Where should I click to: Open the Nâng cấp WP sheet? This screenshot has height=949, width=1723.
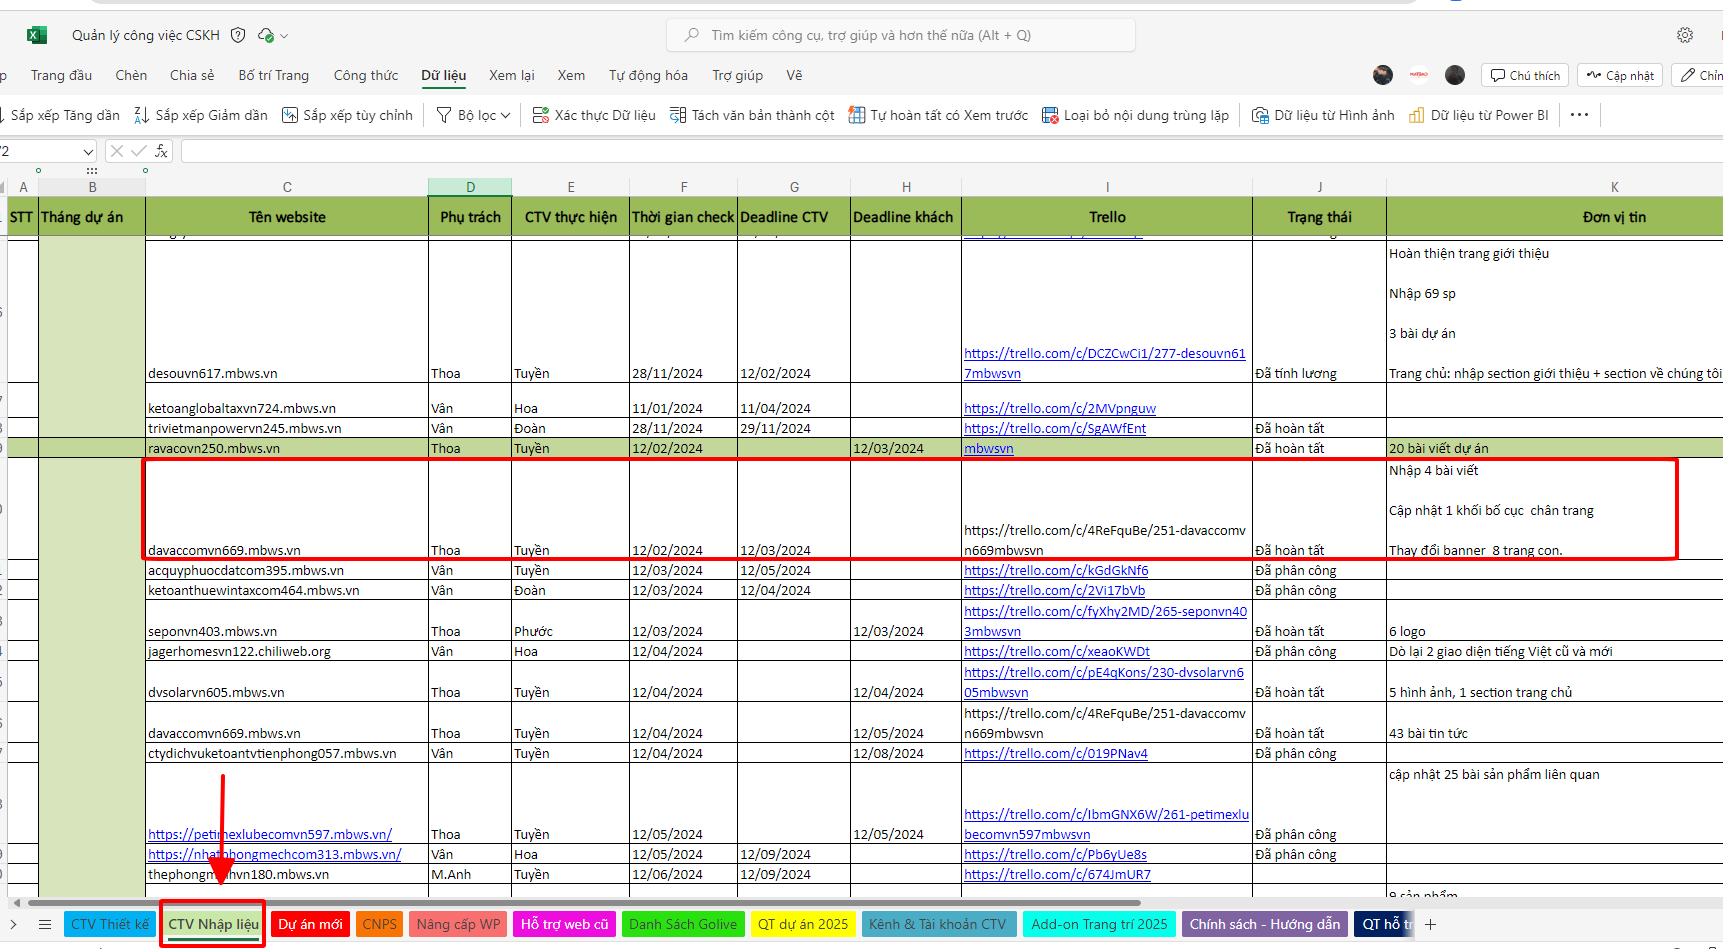click(458, 924)
